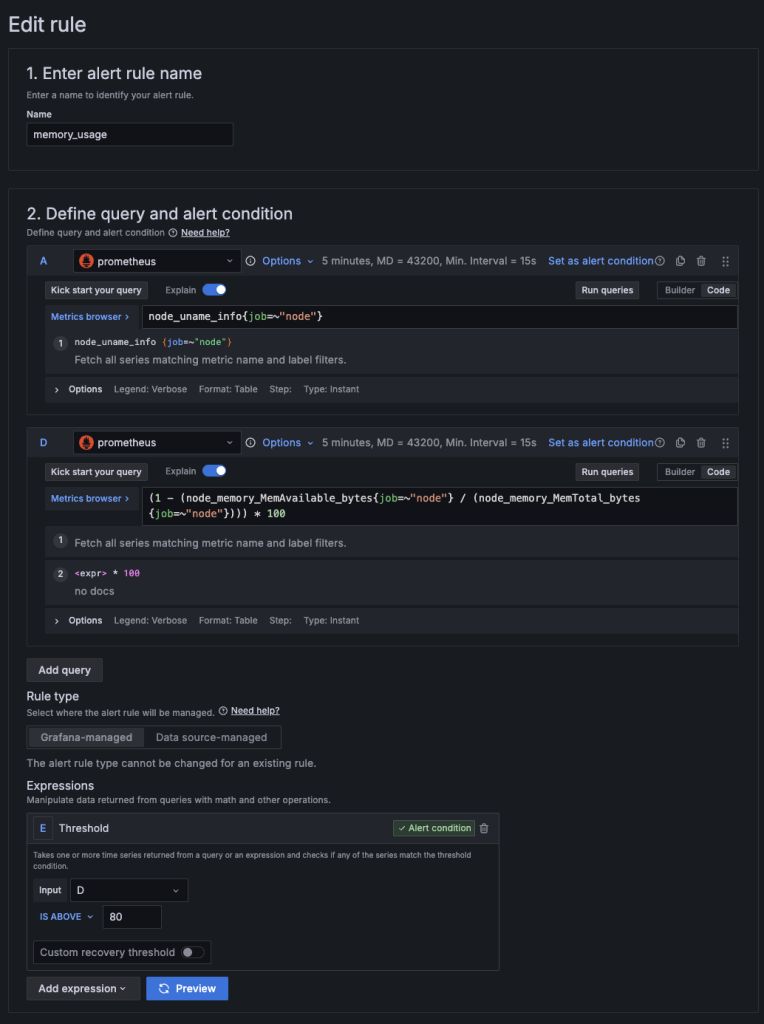Open the IS ABOVE condition dropdown
The height and width of the screenshot is (1024, 764).
(66, 916)
